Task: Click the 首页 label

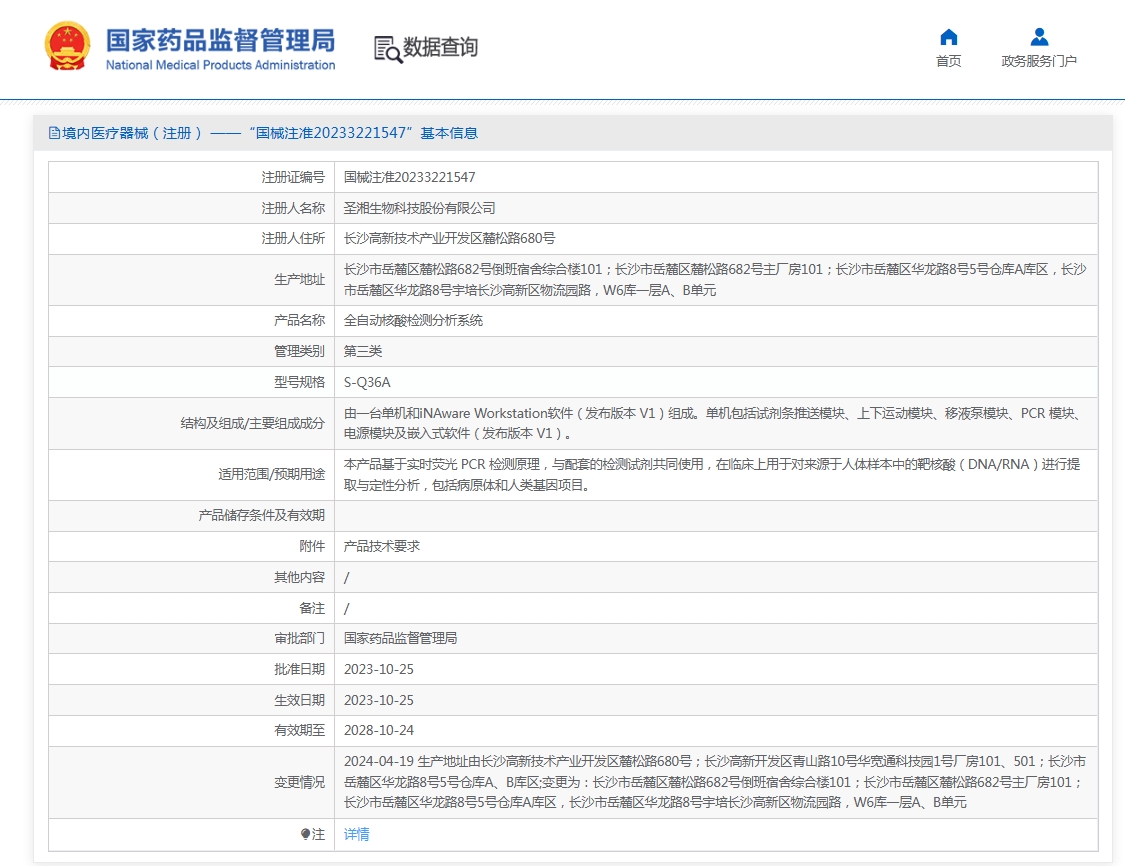Action: click(949, 61)
